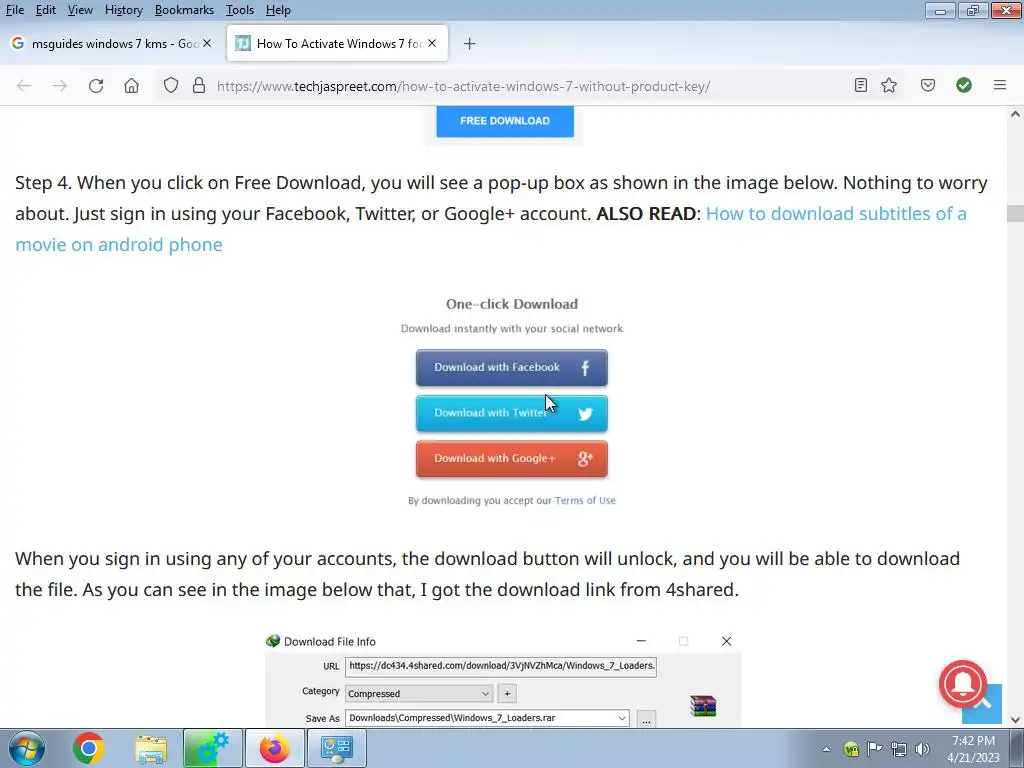Open the network tray icon
The height and width of the screenshot is (768, 1024).
click(x=899, y=749)
